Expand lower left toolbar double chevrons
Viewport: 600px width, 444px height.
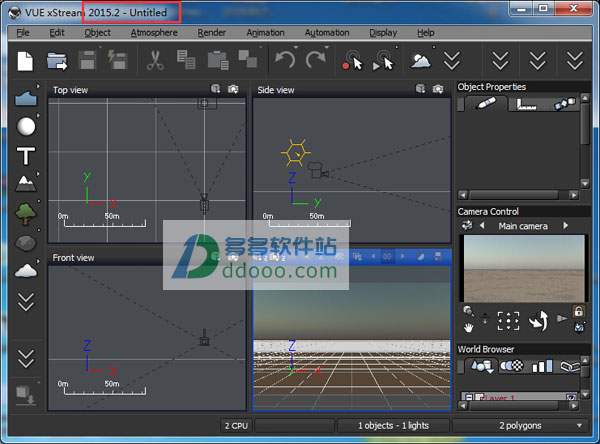(x=26, y=358)
